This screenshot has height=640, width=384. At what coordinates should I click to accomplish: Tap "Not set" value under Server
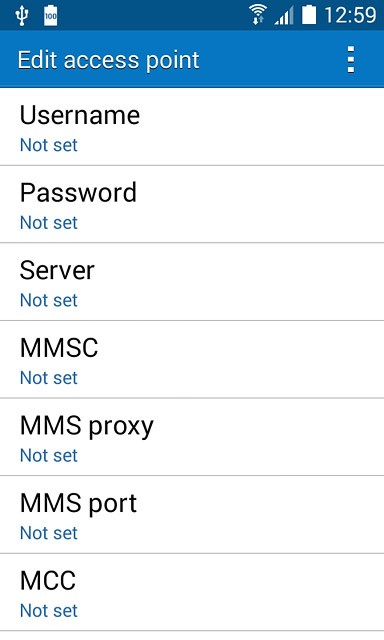pyautogui.click(x=49, y=300)
